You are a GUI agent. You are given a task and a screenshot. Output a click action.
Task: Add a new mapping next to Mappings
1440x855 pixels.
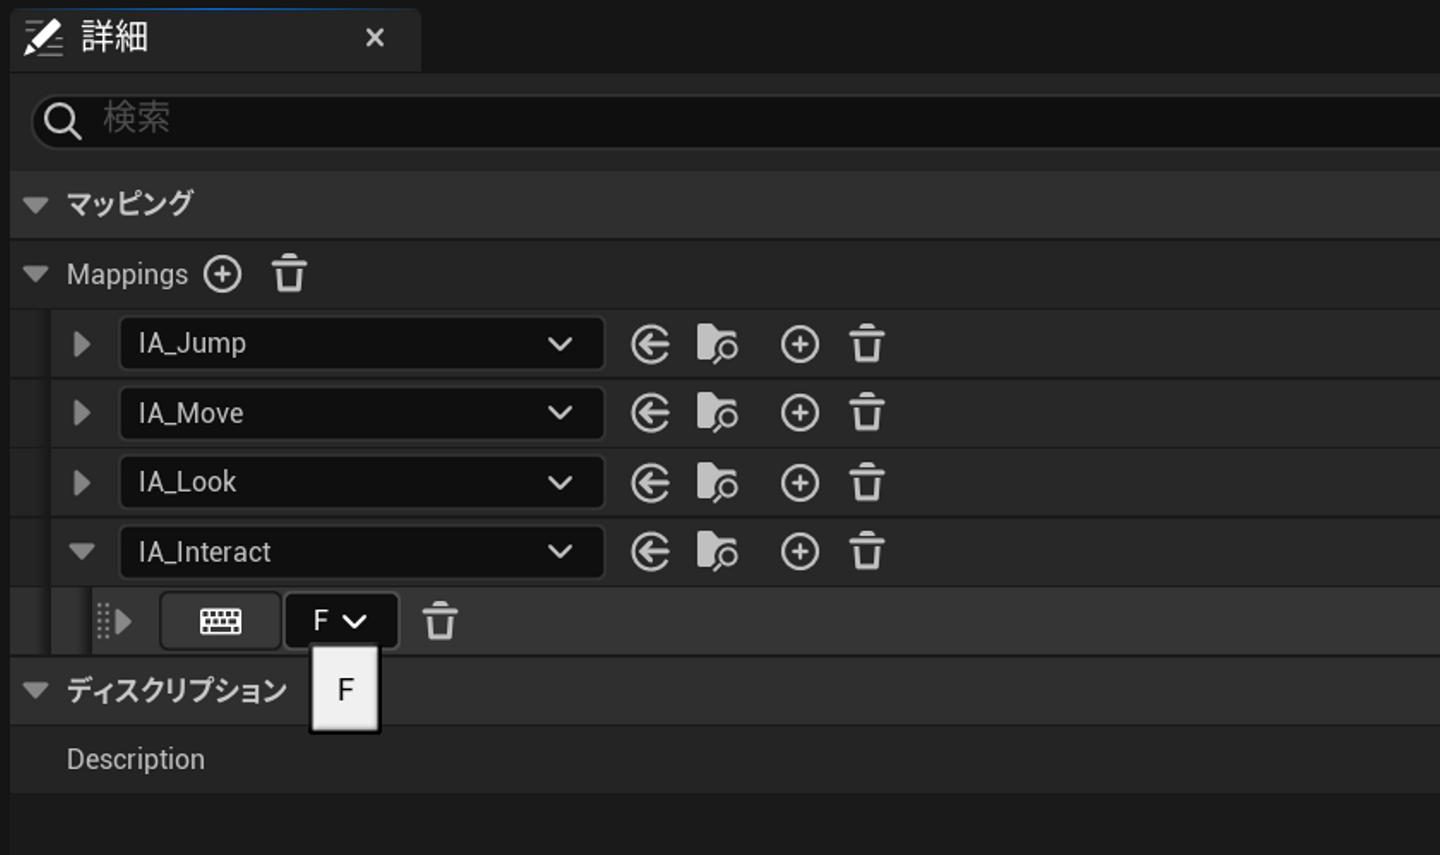(222, 274)
